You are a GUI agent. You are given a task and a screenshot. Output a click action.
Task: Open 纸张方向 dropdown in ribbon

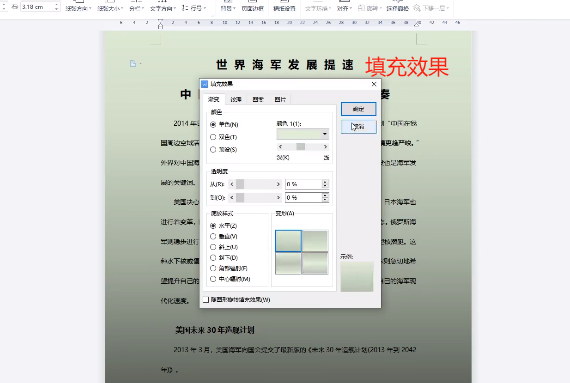pos(78,8)
